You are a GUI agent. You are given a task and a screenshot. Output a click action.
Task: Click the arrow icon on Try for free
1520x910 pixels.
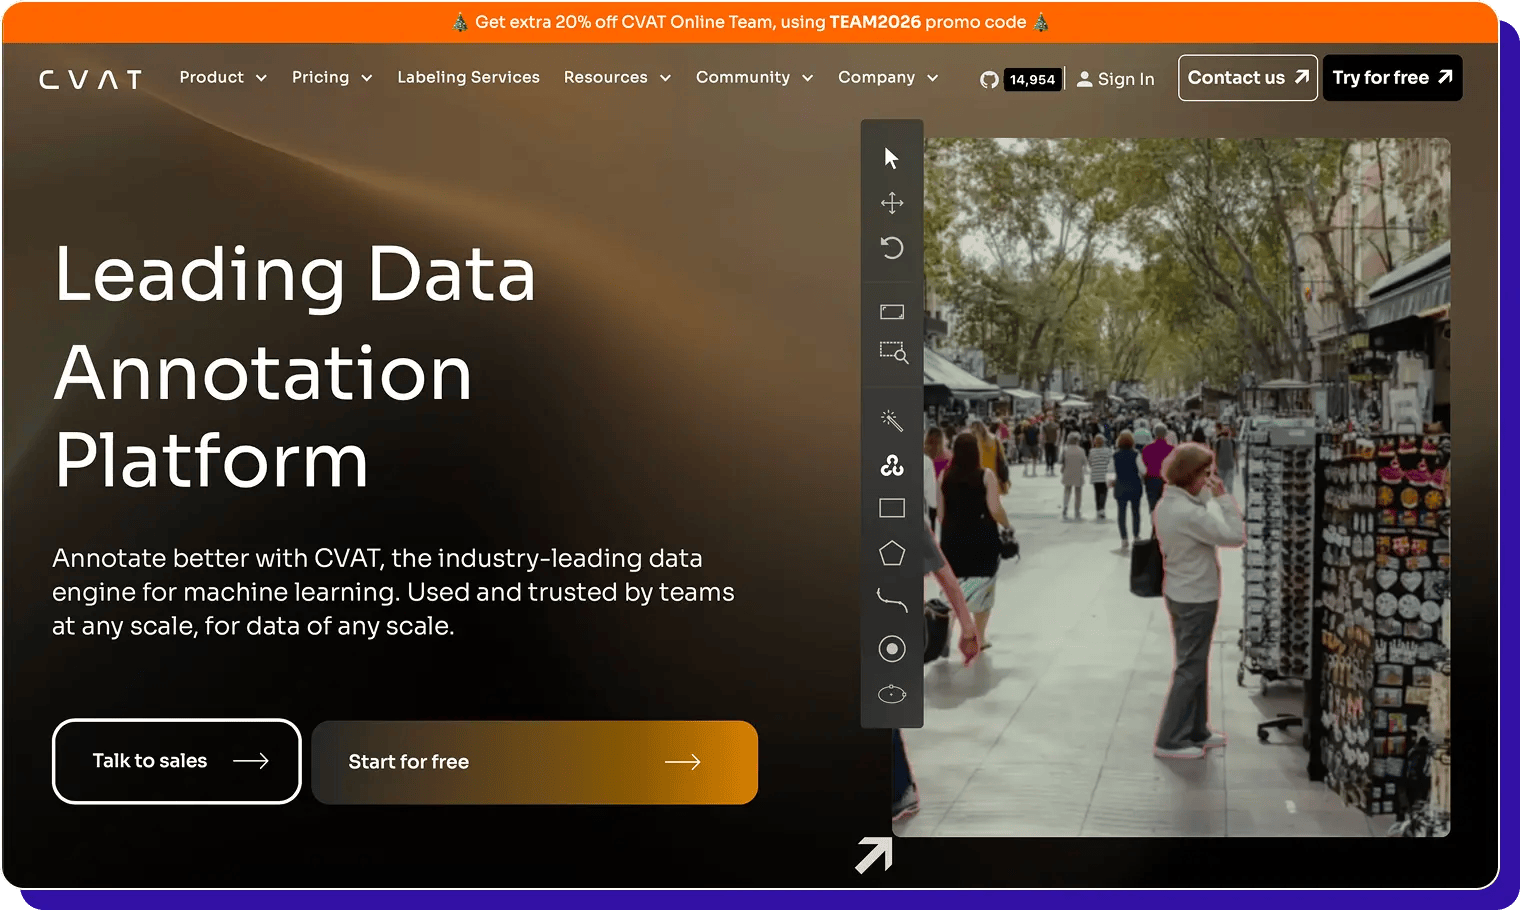(1445, 77)
